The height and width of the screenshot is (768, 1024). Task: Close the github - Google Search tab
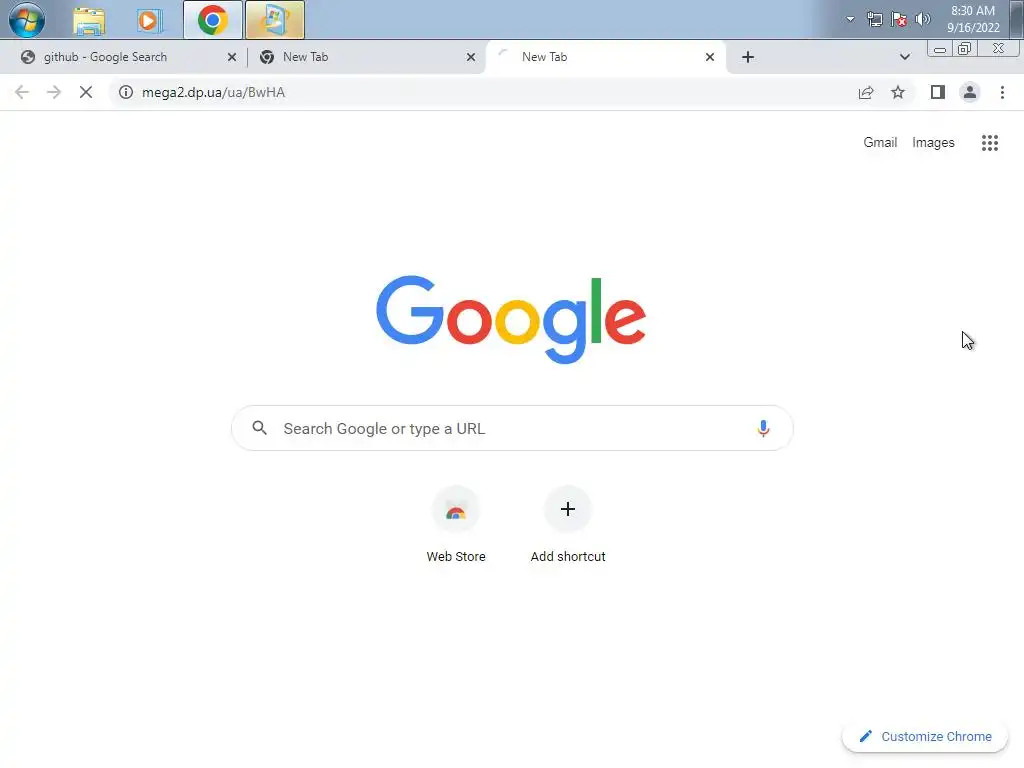[x=232, y=57]
